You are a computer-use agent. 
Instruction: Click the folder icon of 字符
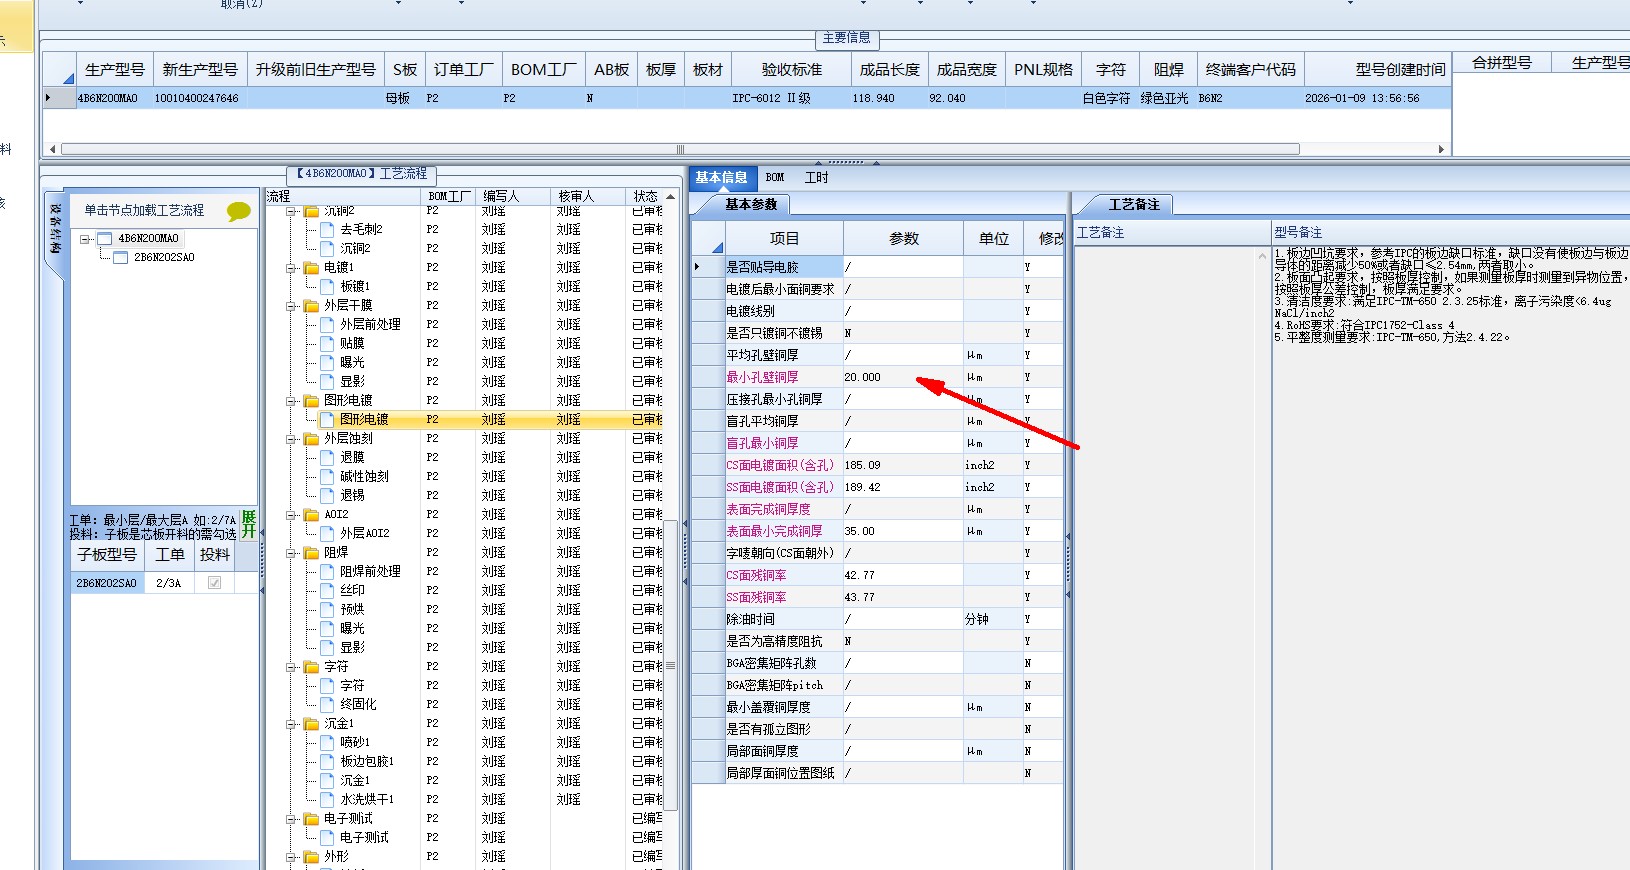point(311,667)
